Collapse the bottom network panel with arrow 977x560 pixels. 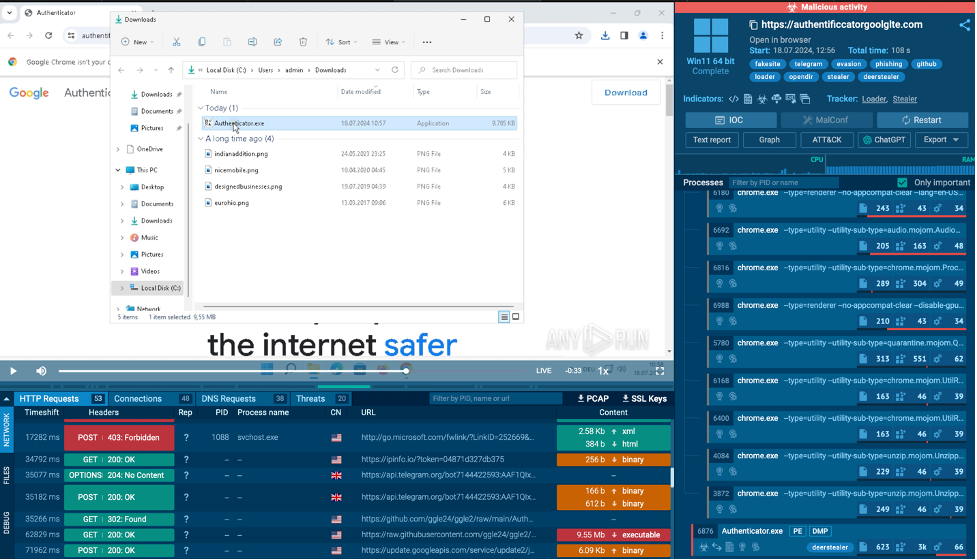coord(6,399)
